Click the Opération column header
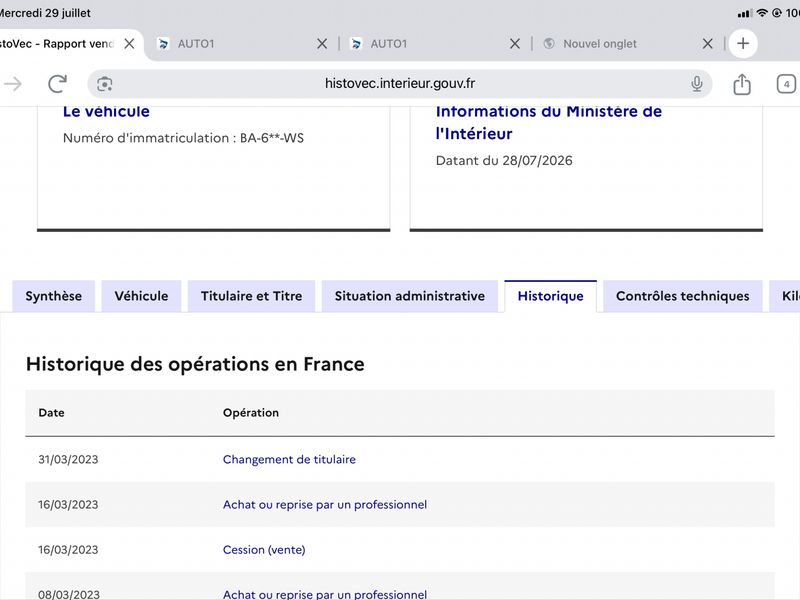This screenshot has height=600, width=800. (x=251, y=413)
